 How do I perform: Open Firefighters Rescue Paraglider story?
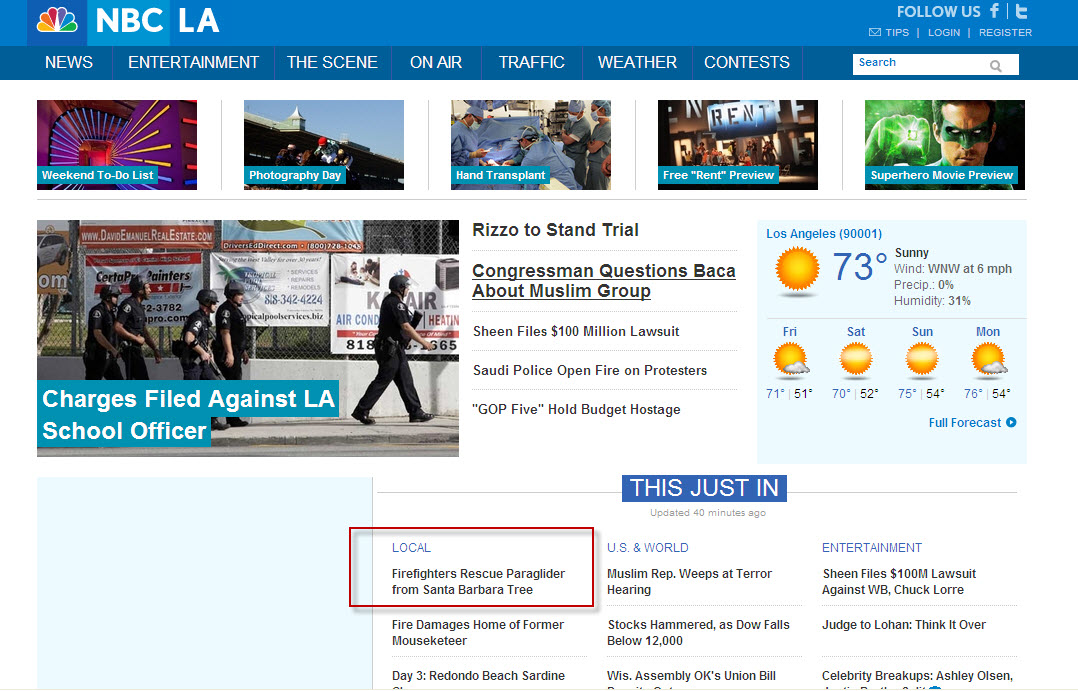(478, 582)
